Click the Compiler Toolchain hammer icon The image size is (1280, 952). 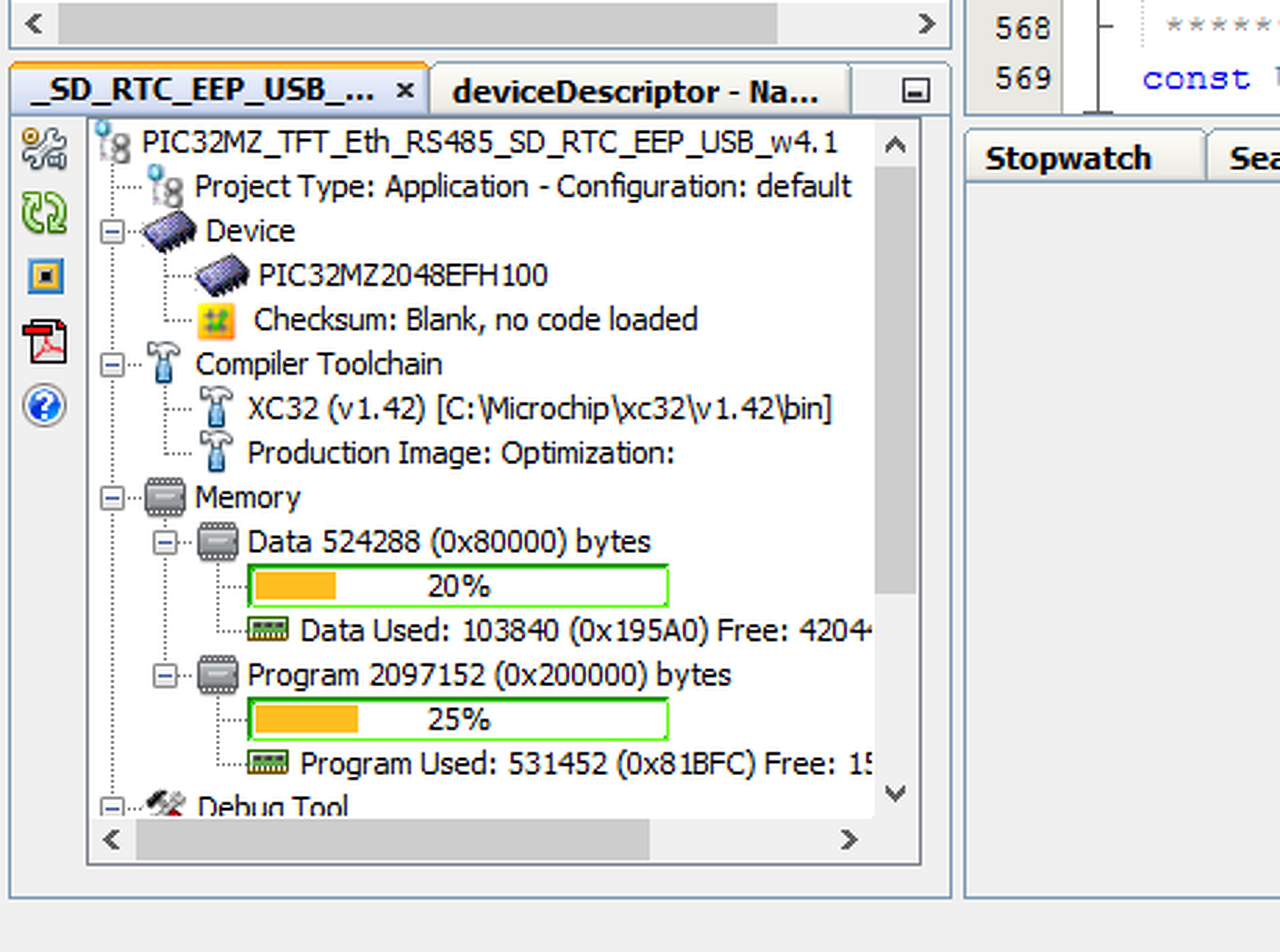tap(163, 364)
